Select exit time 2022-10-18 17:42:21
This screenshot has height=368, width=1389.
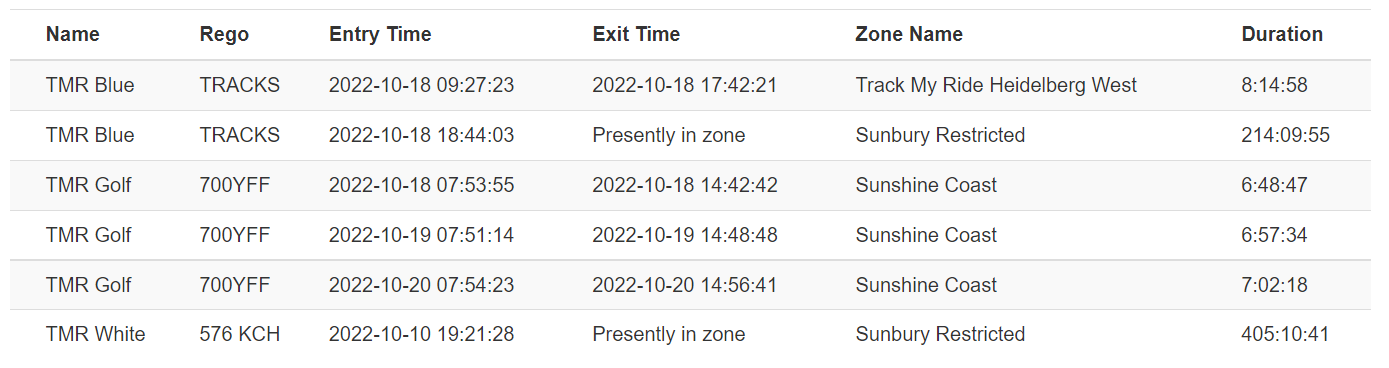(x=685, y=85)
